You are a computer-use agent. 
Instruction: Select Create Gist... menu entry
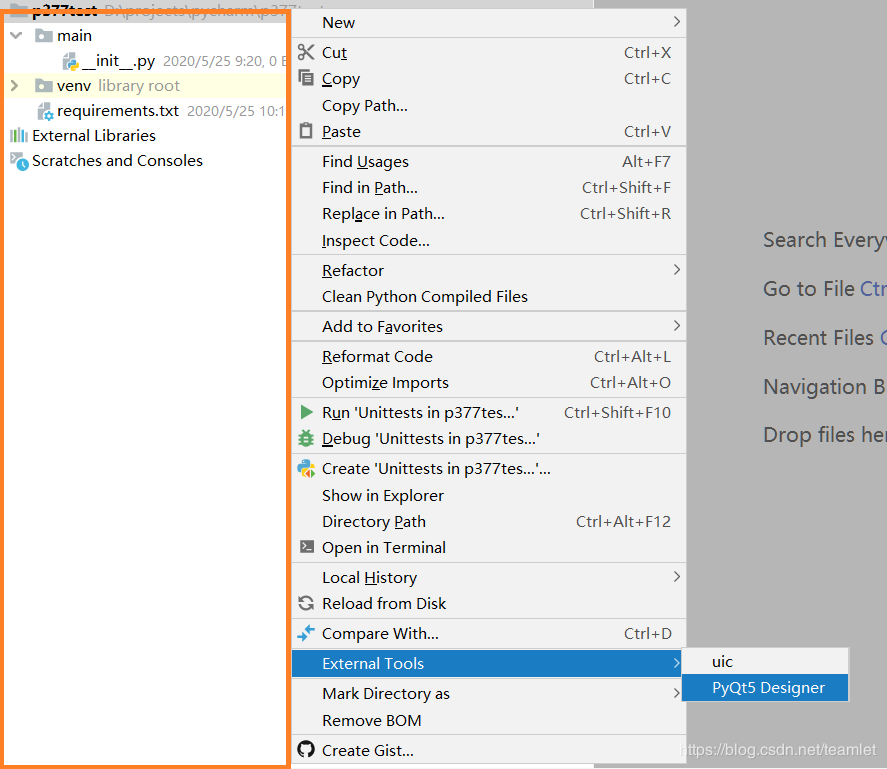click(x=489, y=750)
